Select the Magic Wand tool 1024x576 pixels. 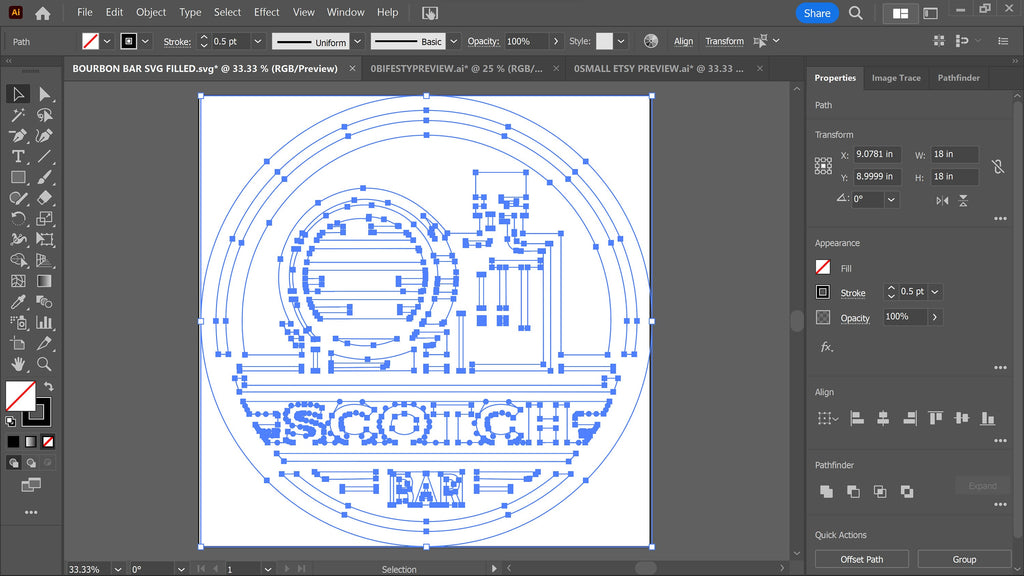[x=18, y=115]
